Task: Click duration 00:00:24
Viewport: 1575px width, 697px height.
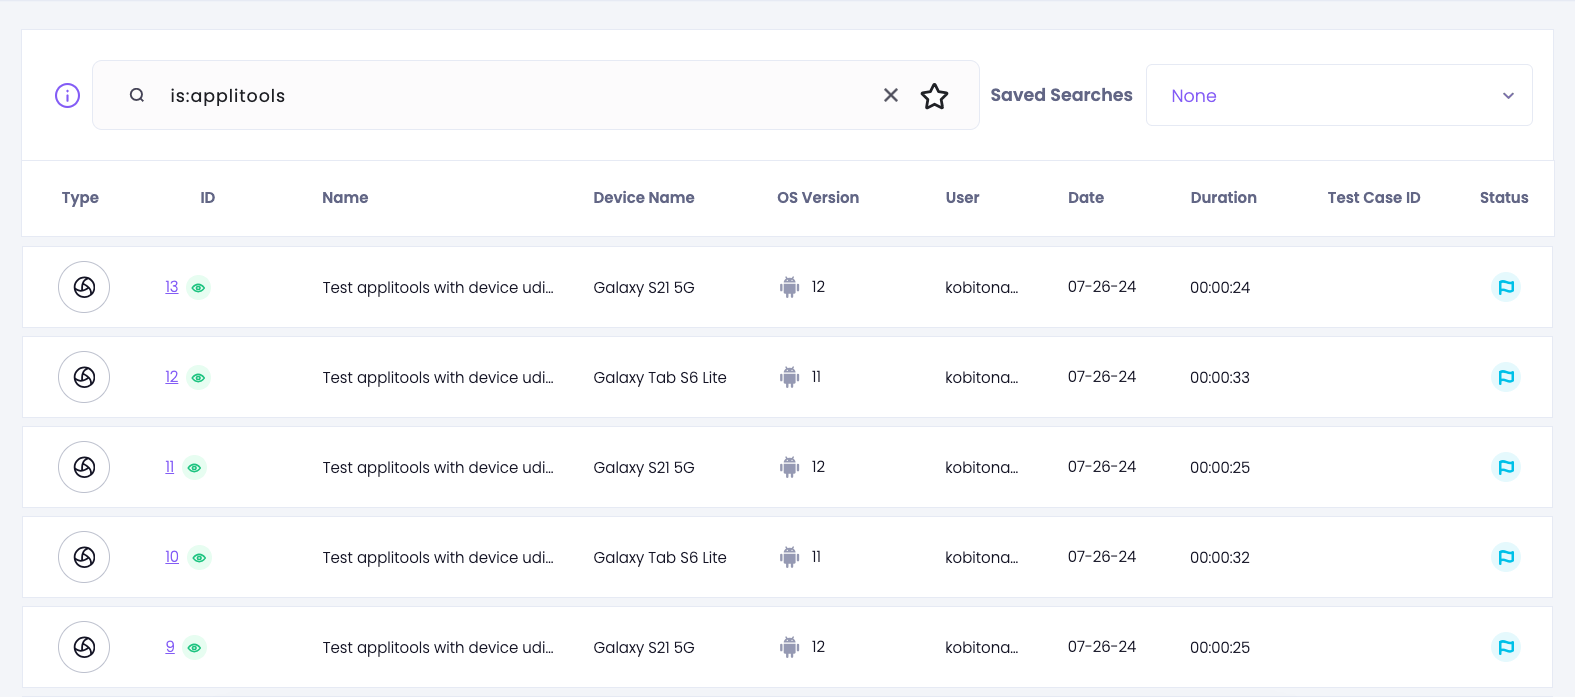Action: tap(1220, 288)
